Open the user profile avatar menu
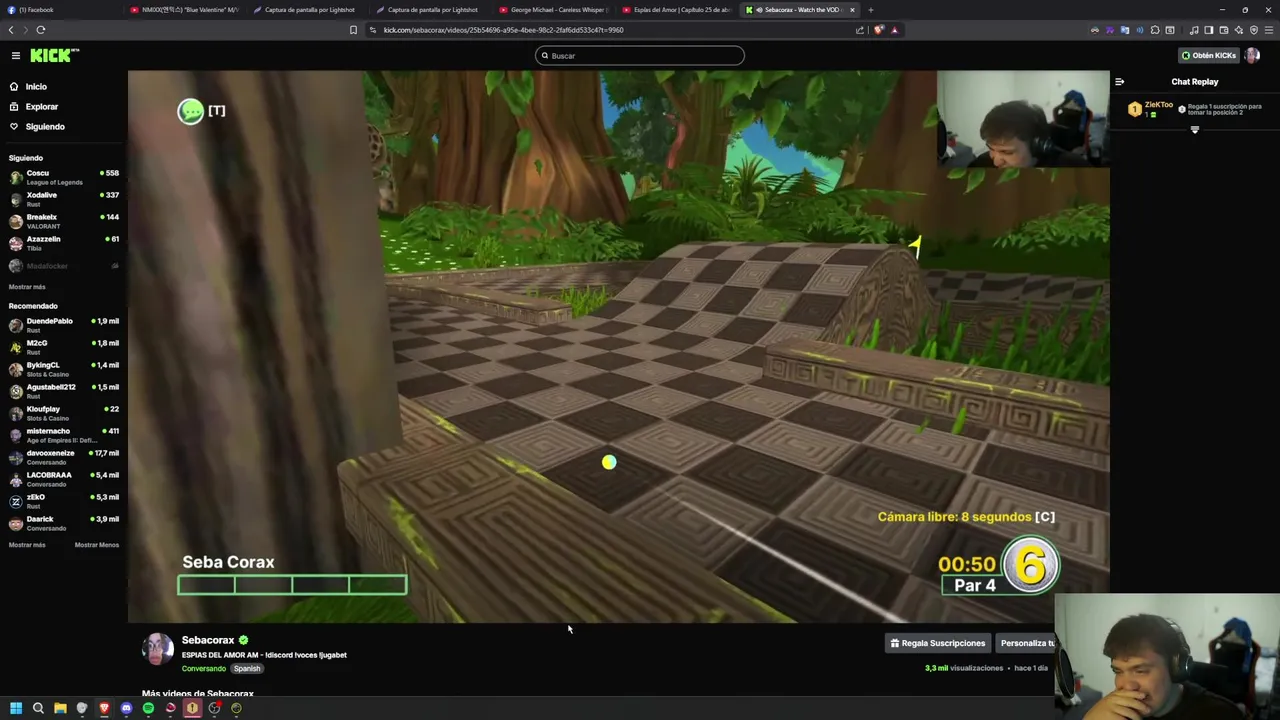The width and height of the screenshot is (1280, 720). (1252, 56)
